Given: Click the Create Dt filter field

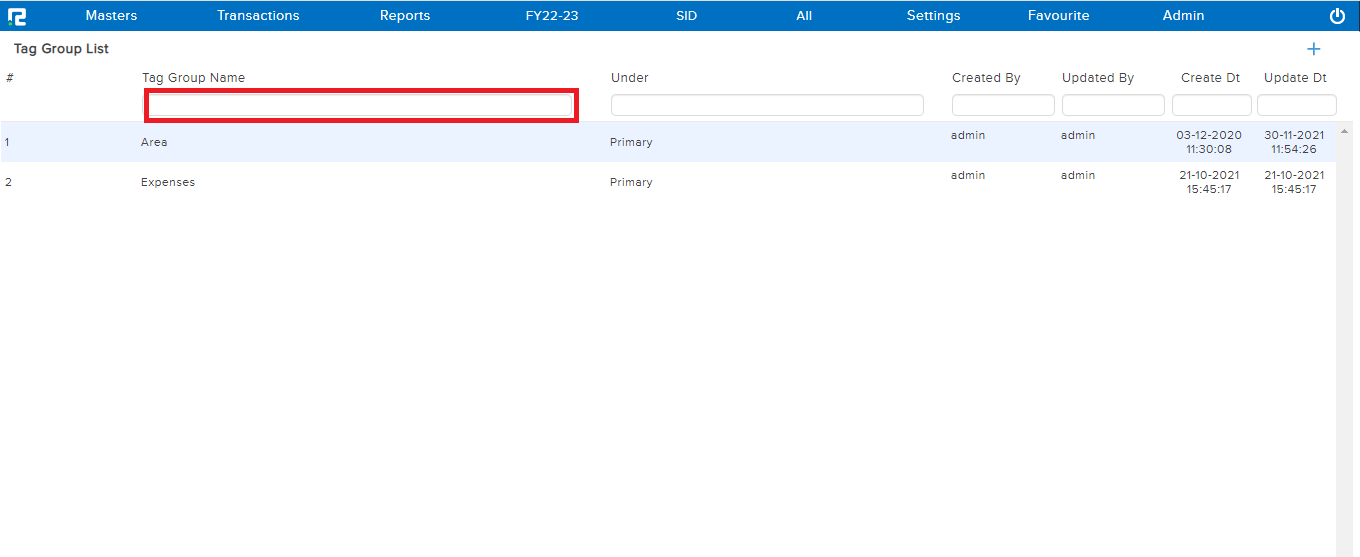Looking at the screenshot, I should pyautogui.click(x=1211, y=105).
